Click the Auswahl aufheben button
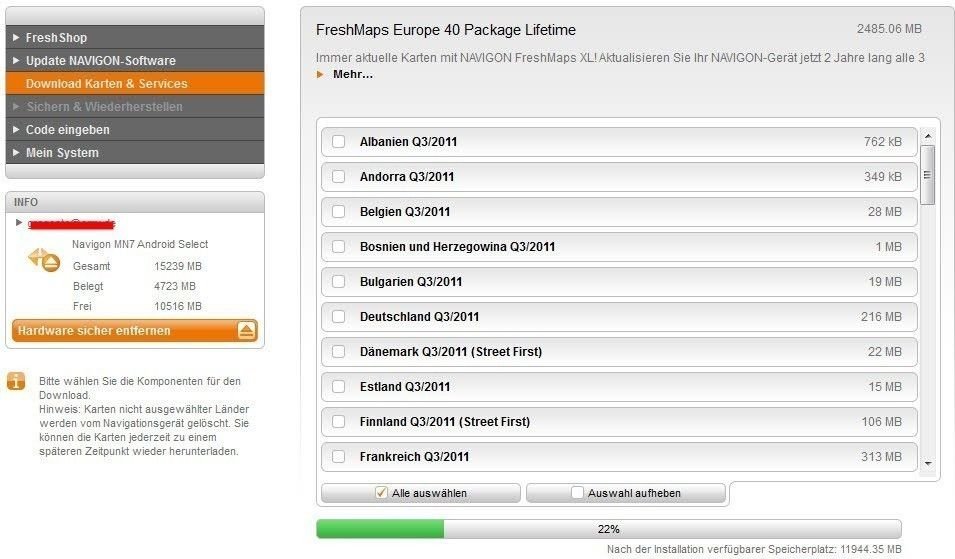 pos(626,493)
